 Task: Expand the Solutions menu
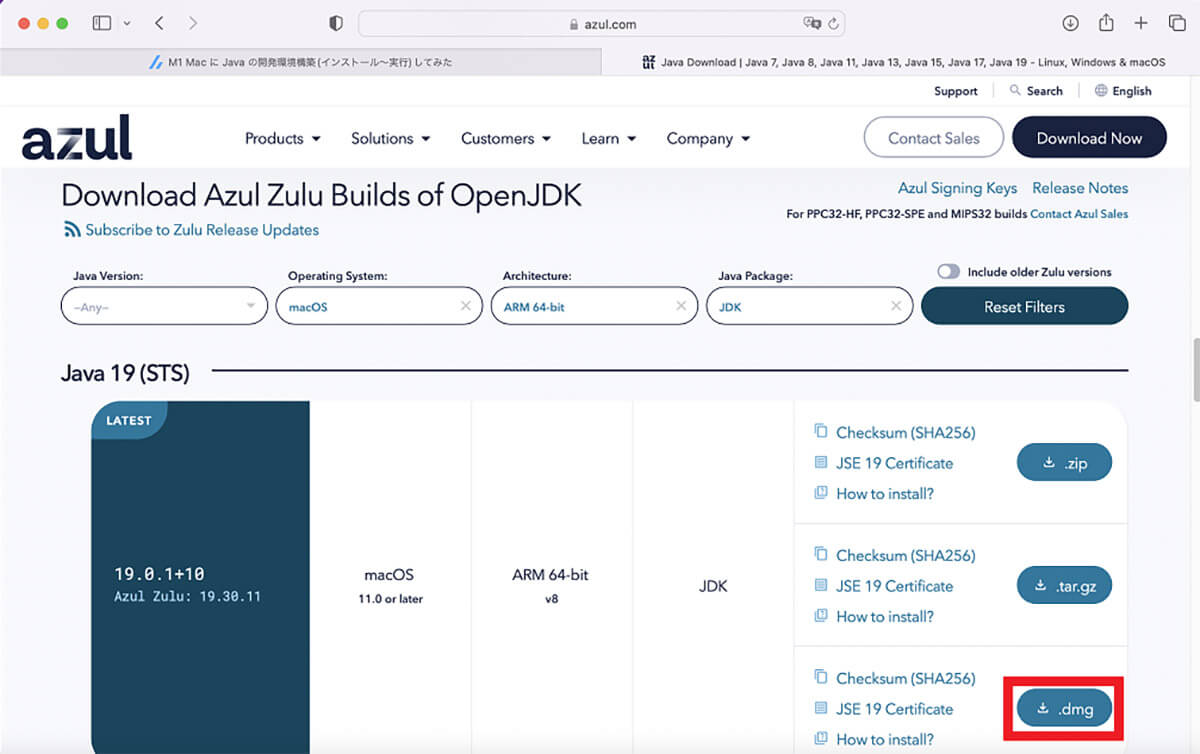391,139
